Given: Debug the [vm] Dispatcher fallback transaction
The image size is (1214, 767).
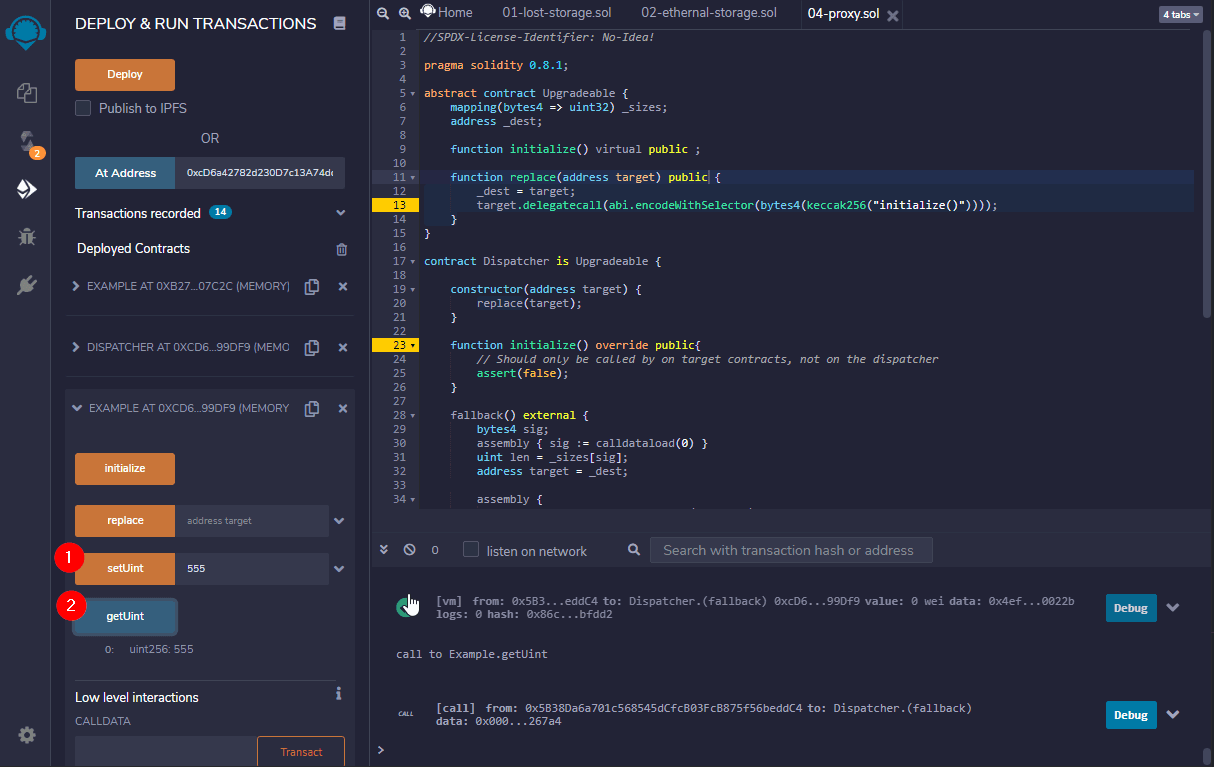Looking at the screenshot, I should click(1131, 607).
